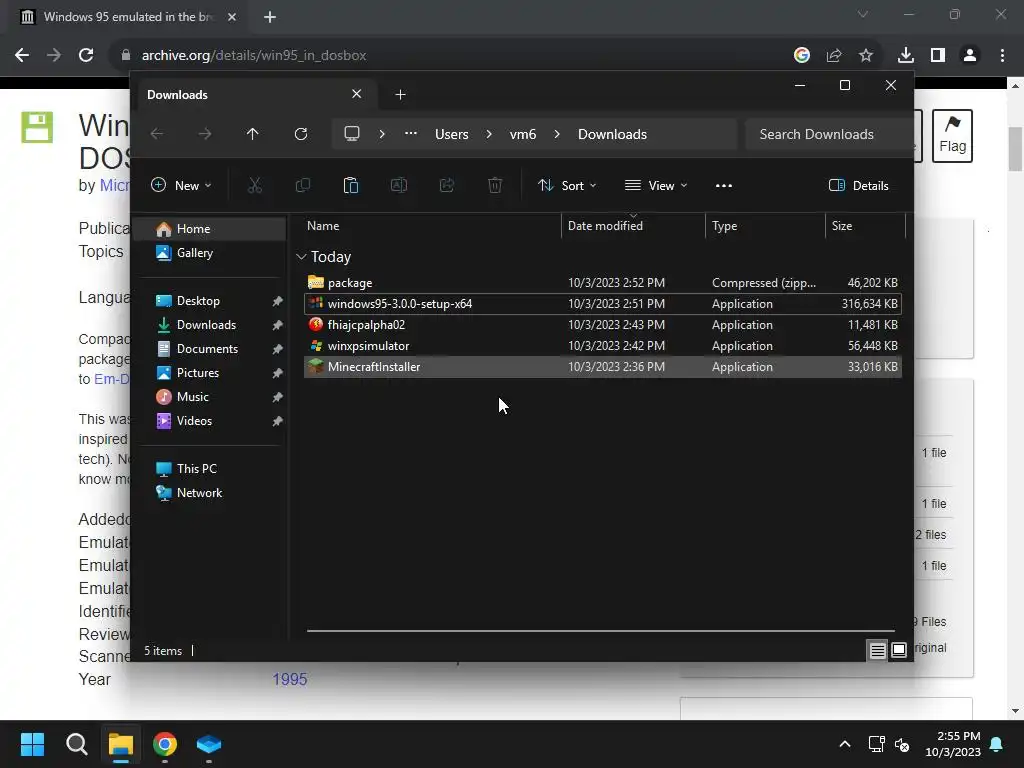Click File Explorer icon on taskbar
The image size is (1024, 768).
tap(121, 744)
